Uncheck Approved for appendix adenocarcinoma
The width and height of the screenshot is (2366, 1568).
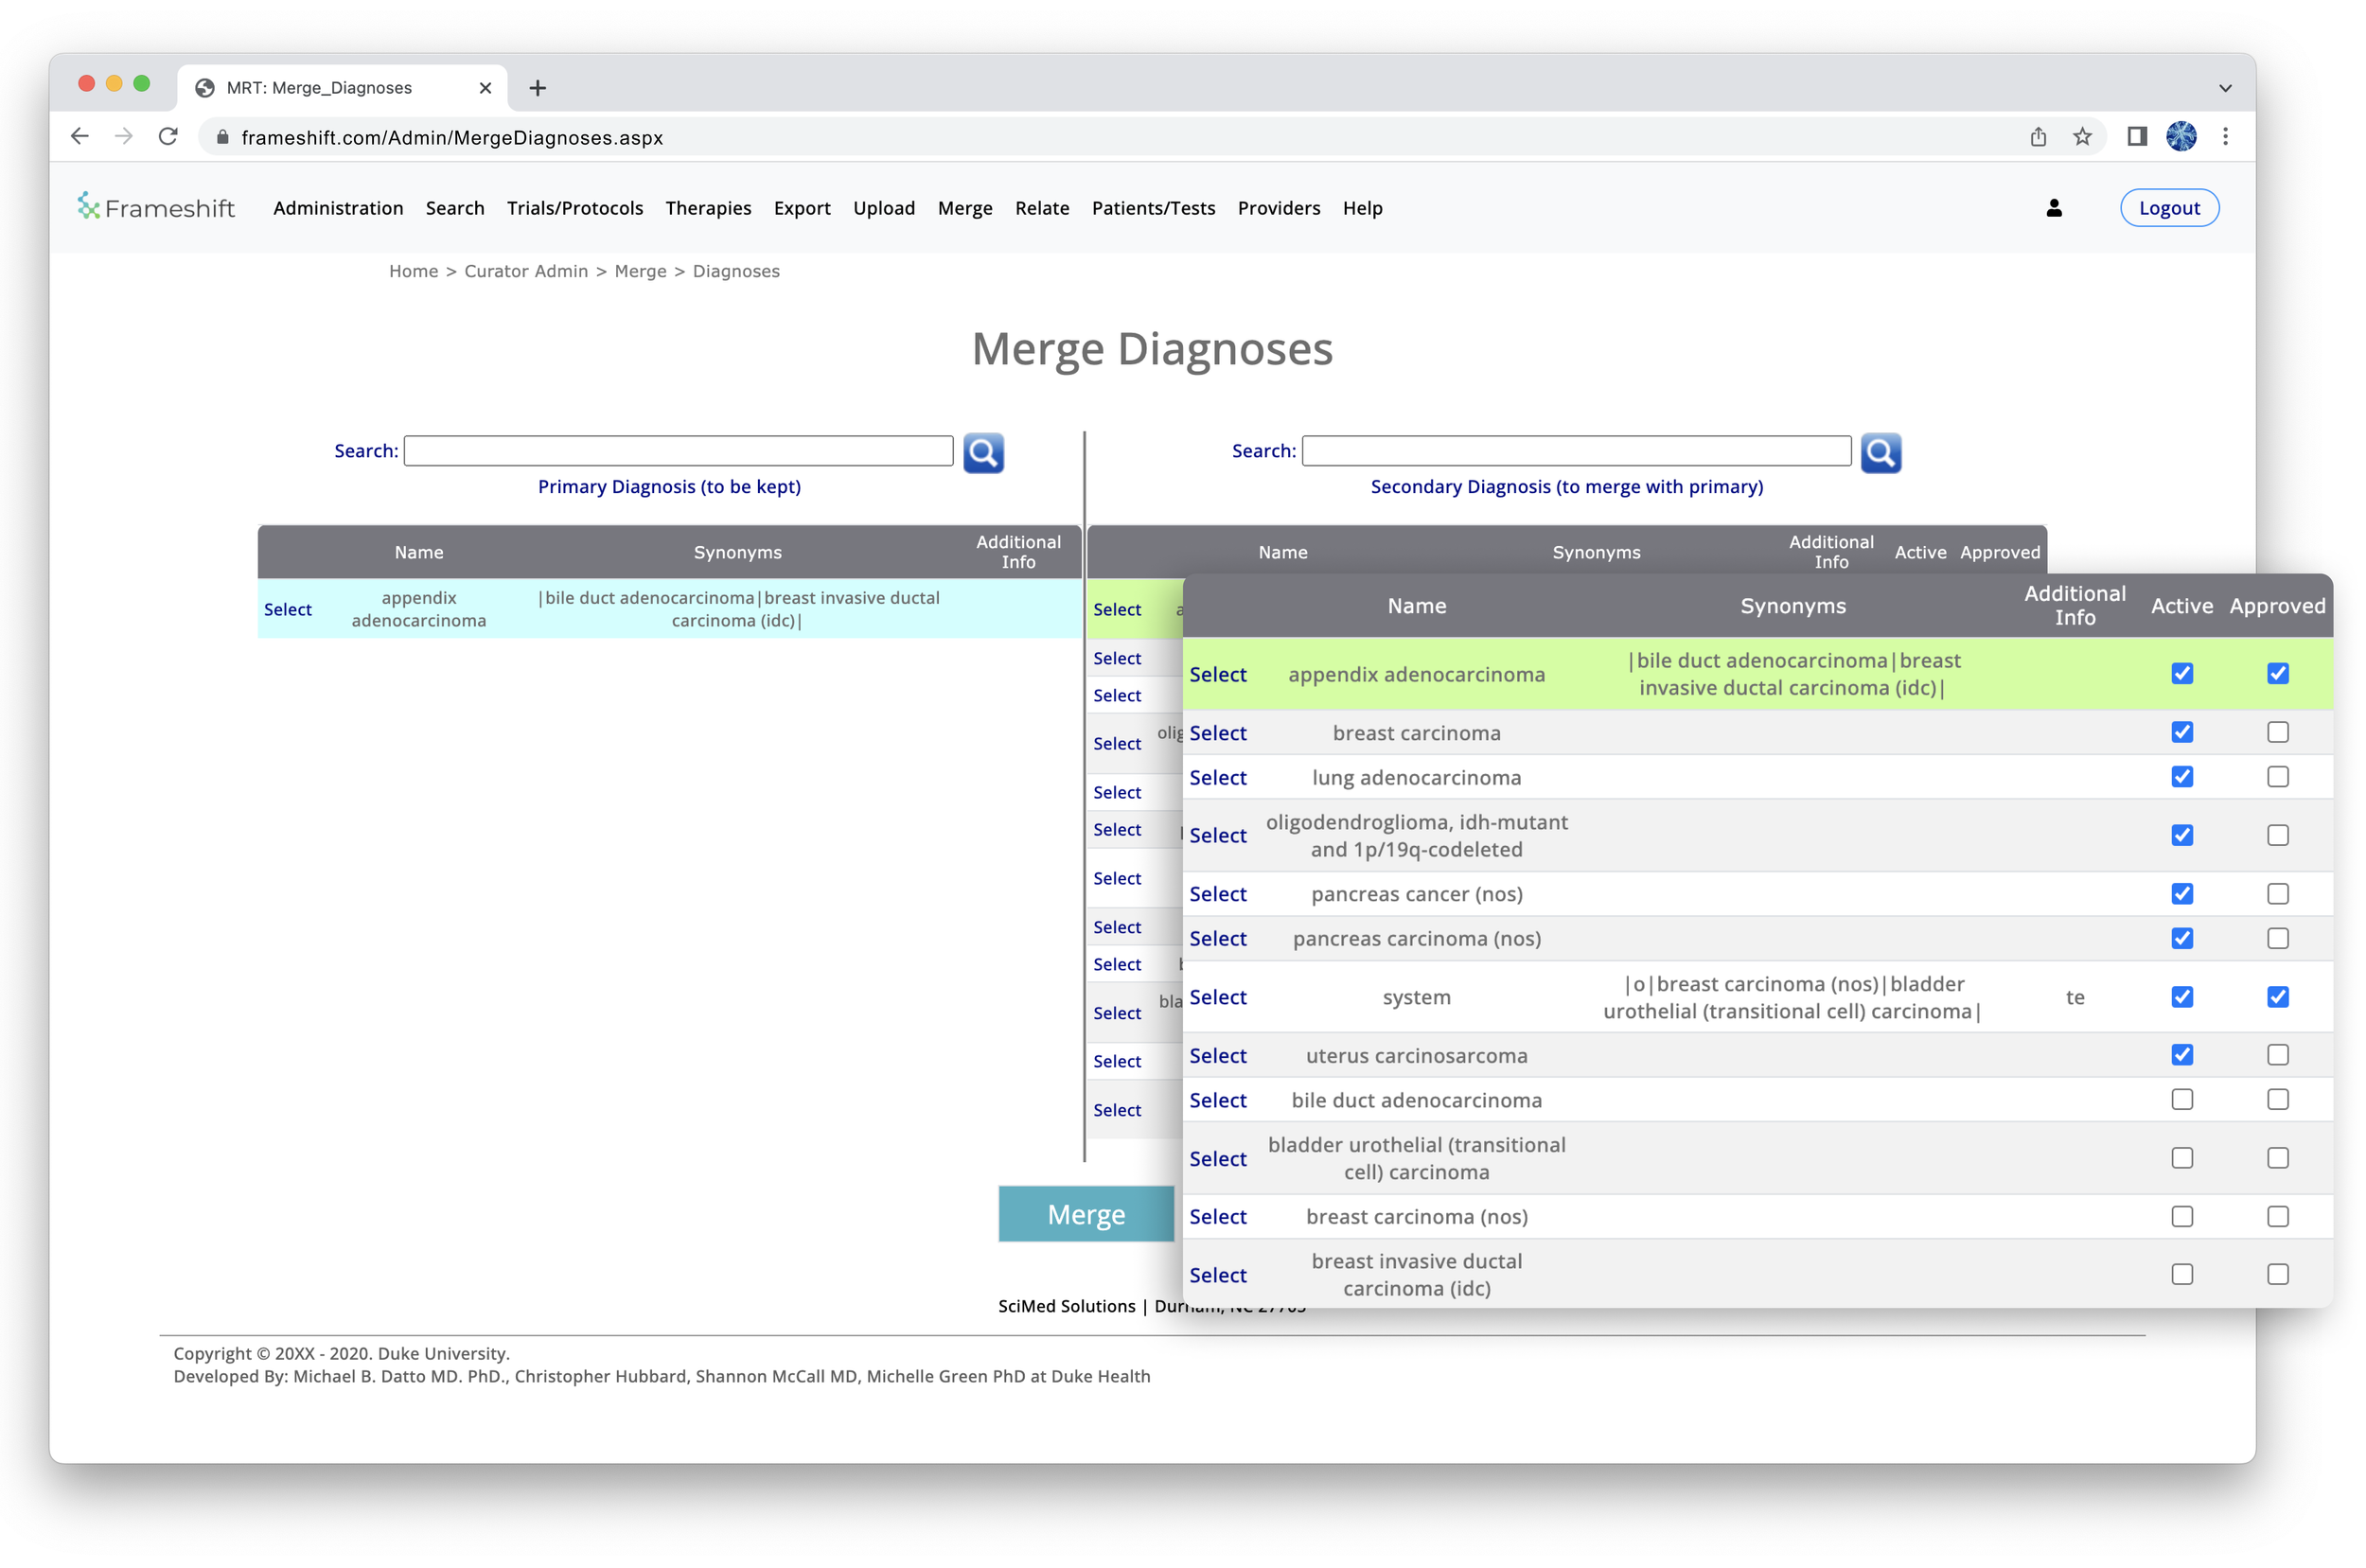point(2277,673)
